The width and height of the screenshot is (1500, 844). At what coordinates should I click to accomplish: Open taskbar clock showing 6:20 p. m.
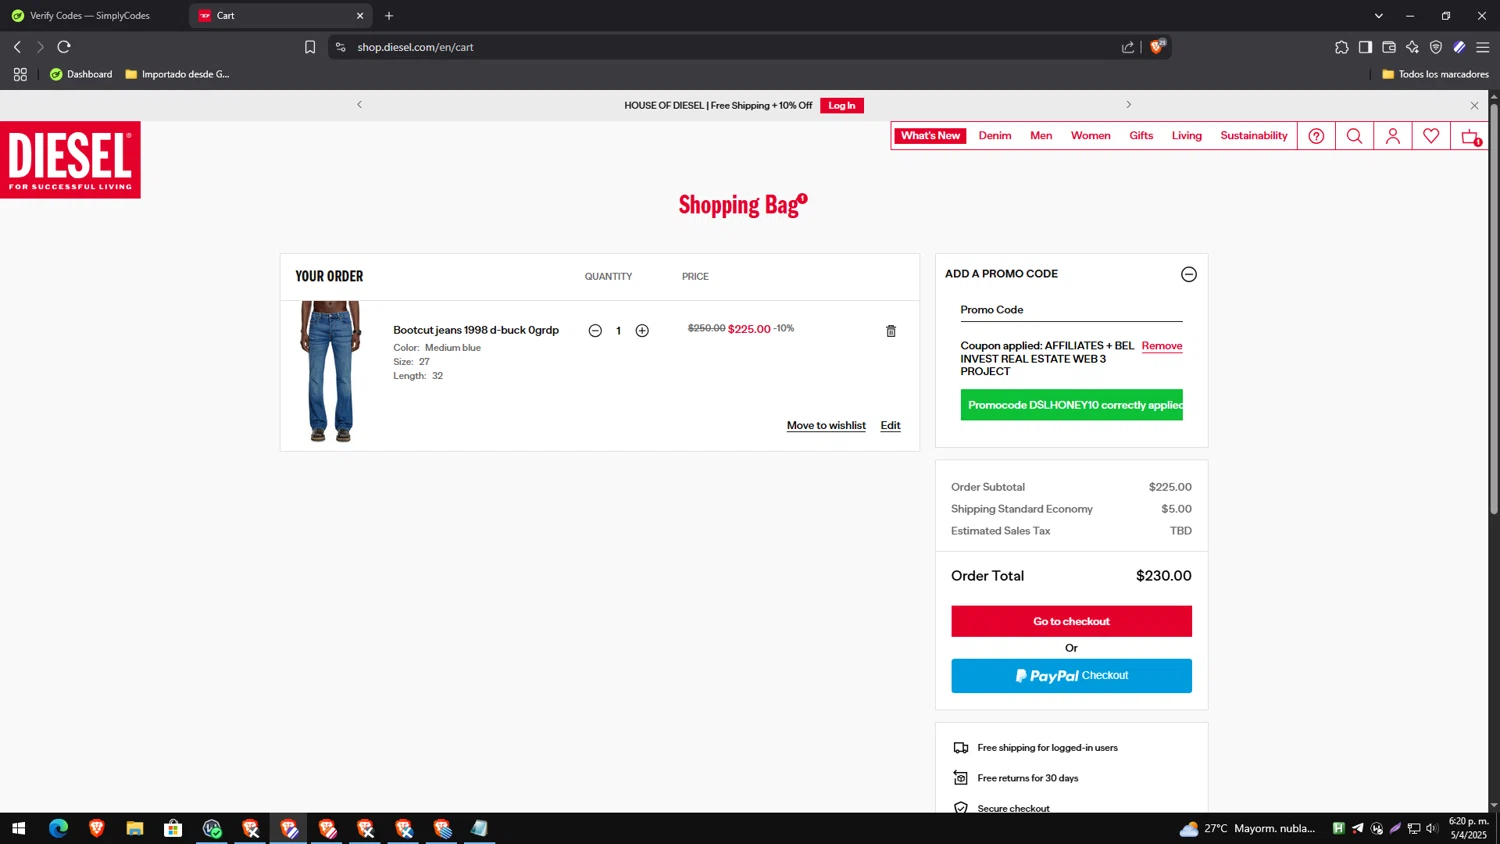[x=1468, y=828]
